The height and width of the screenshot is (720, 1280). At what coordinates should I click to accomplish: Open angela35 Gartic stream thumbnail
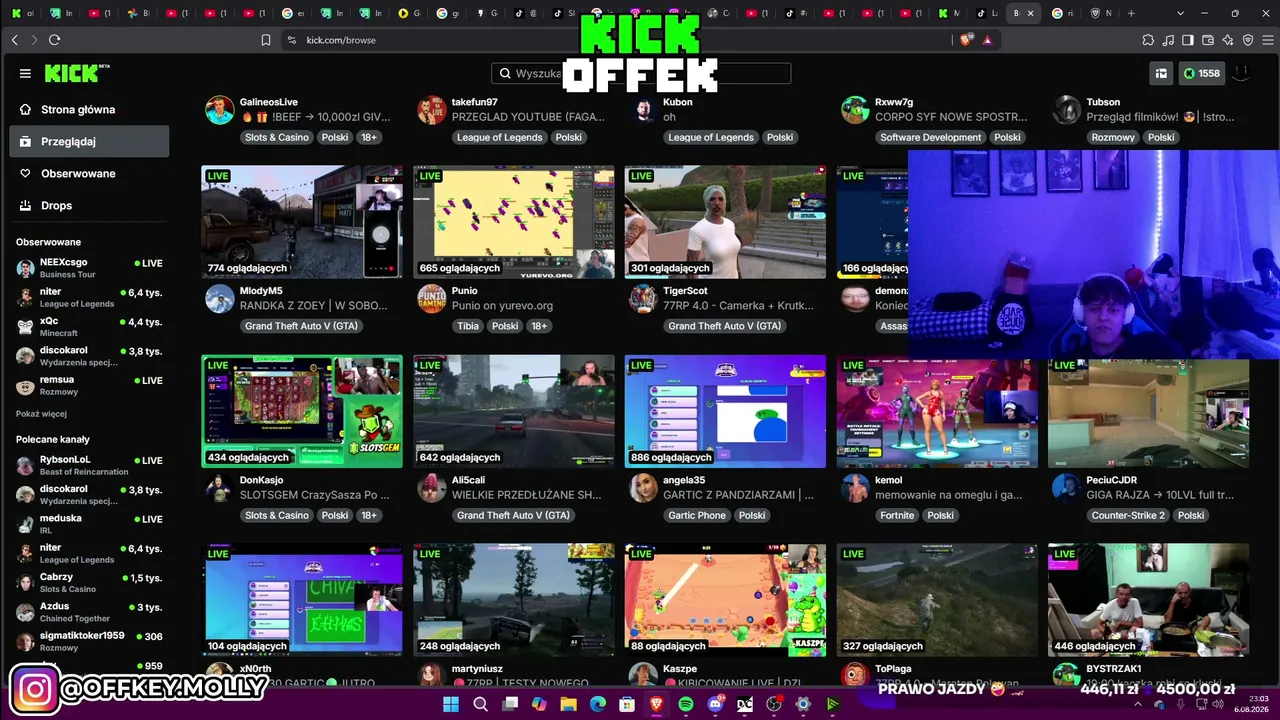point(726,411)
